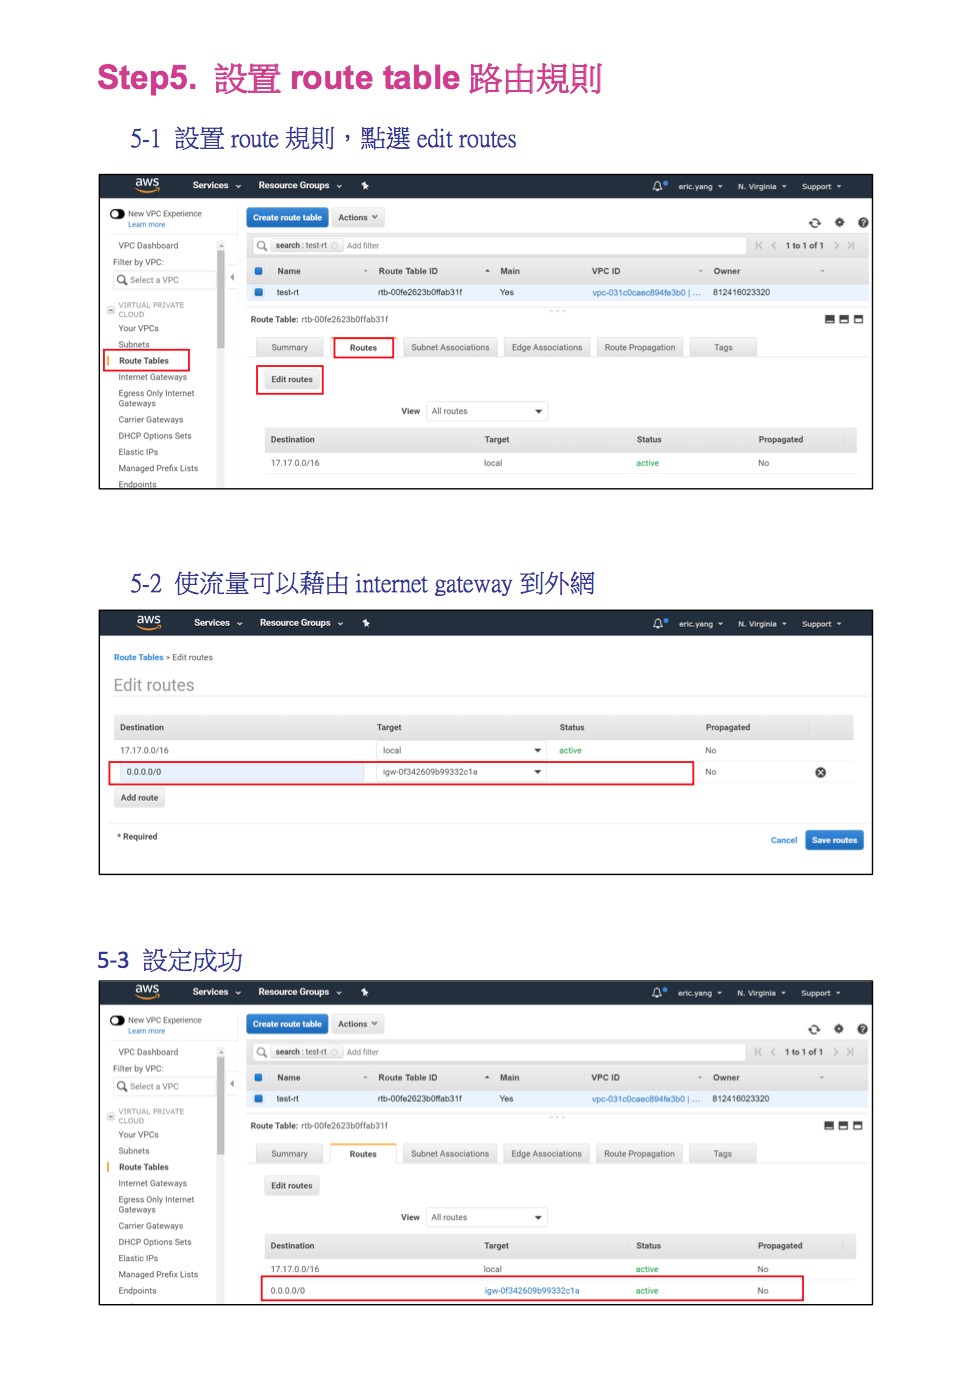
Task: Click the AWS logo in the step 5-3 screenshot
Action: point(147,991)
